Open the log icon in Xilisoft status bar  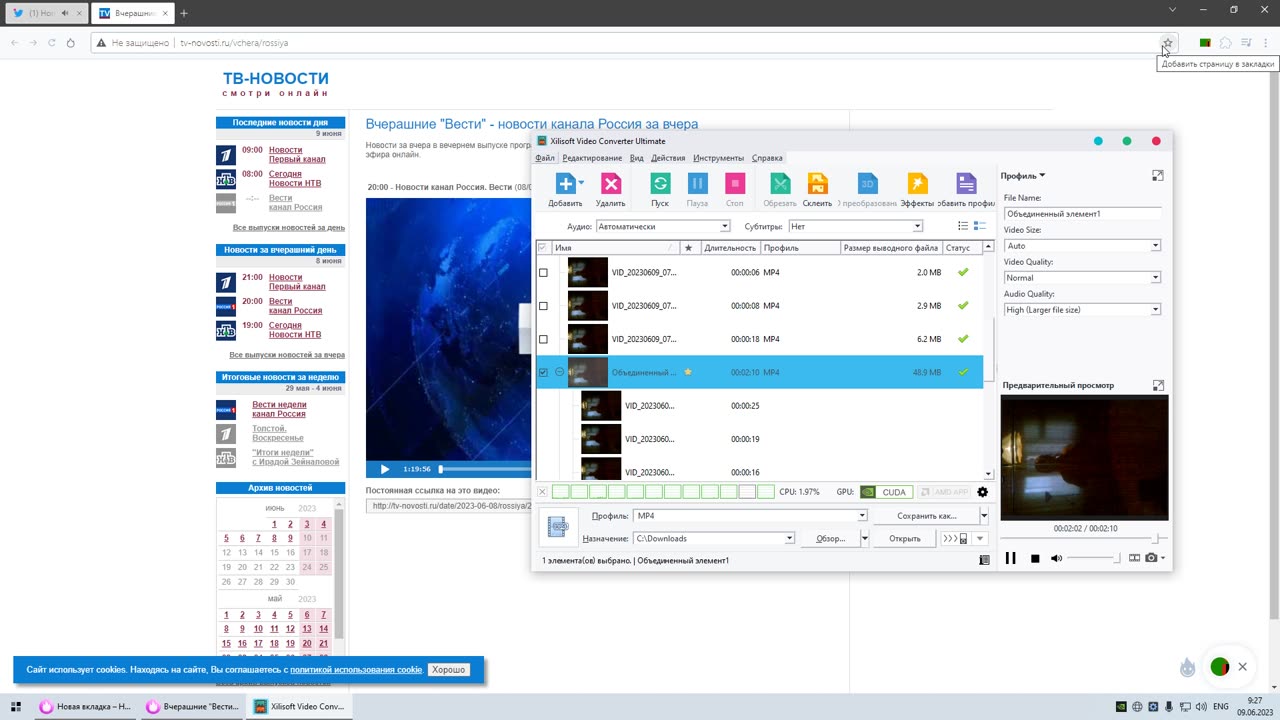coord(985,560)
